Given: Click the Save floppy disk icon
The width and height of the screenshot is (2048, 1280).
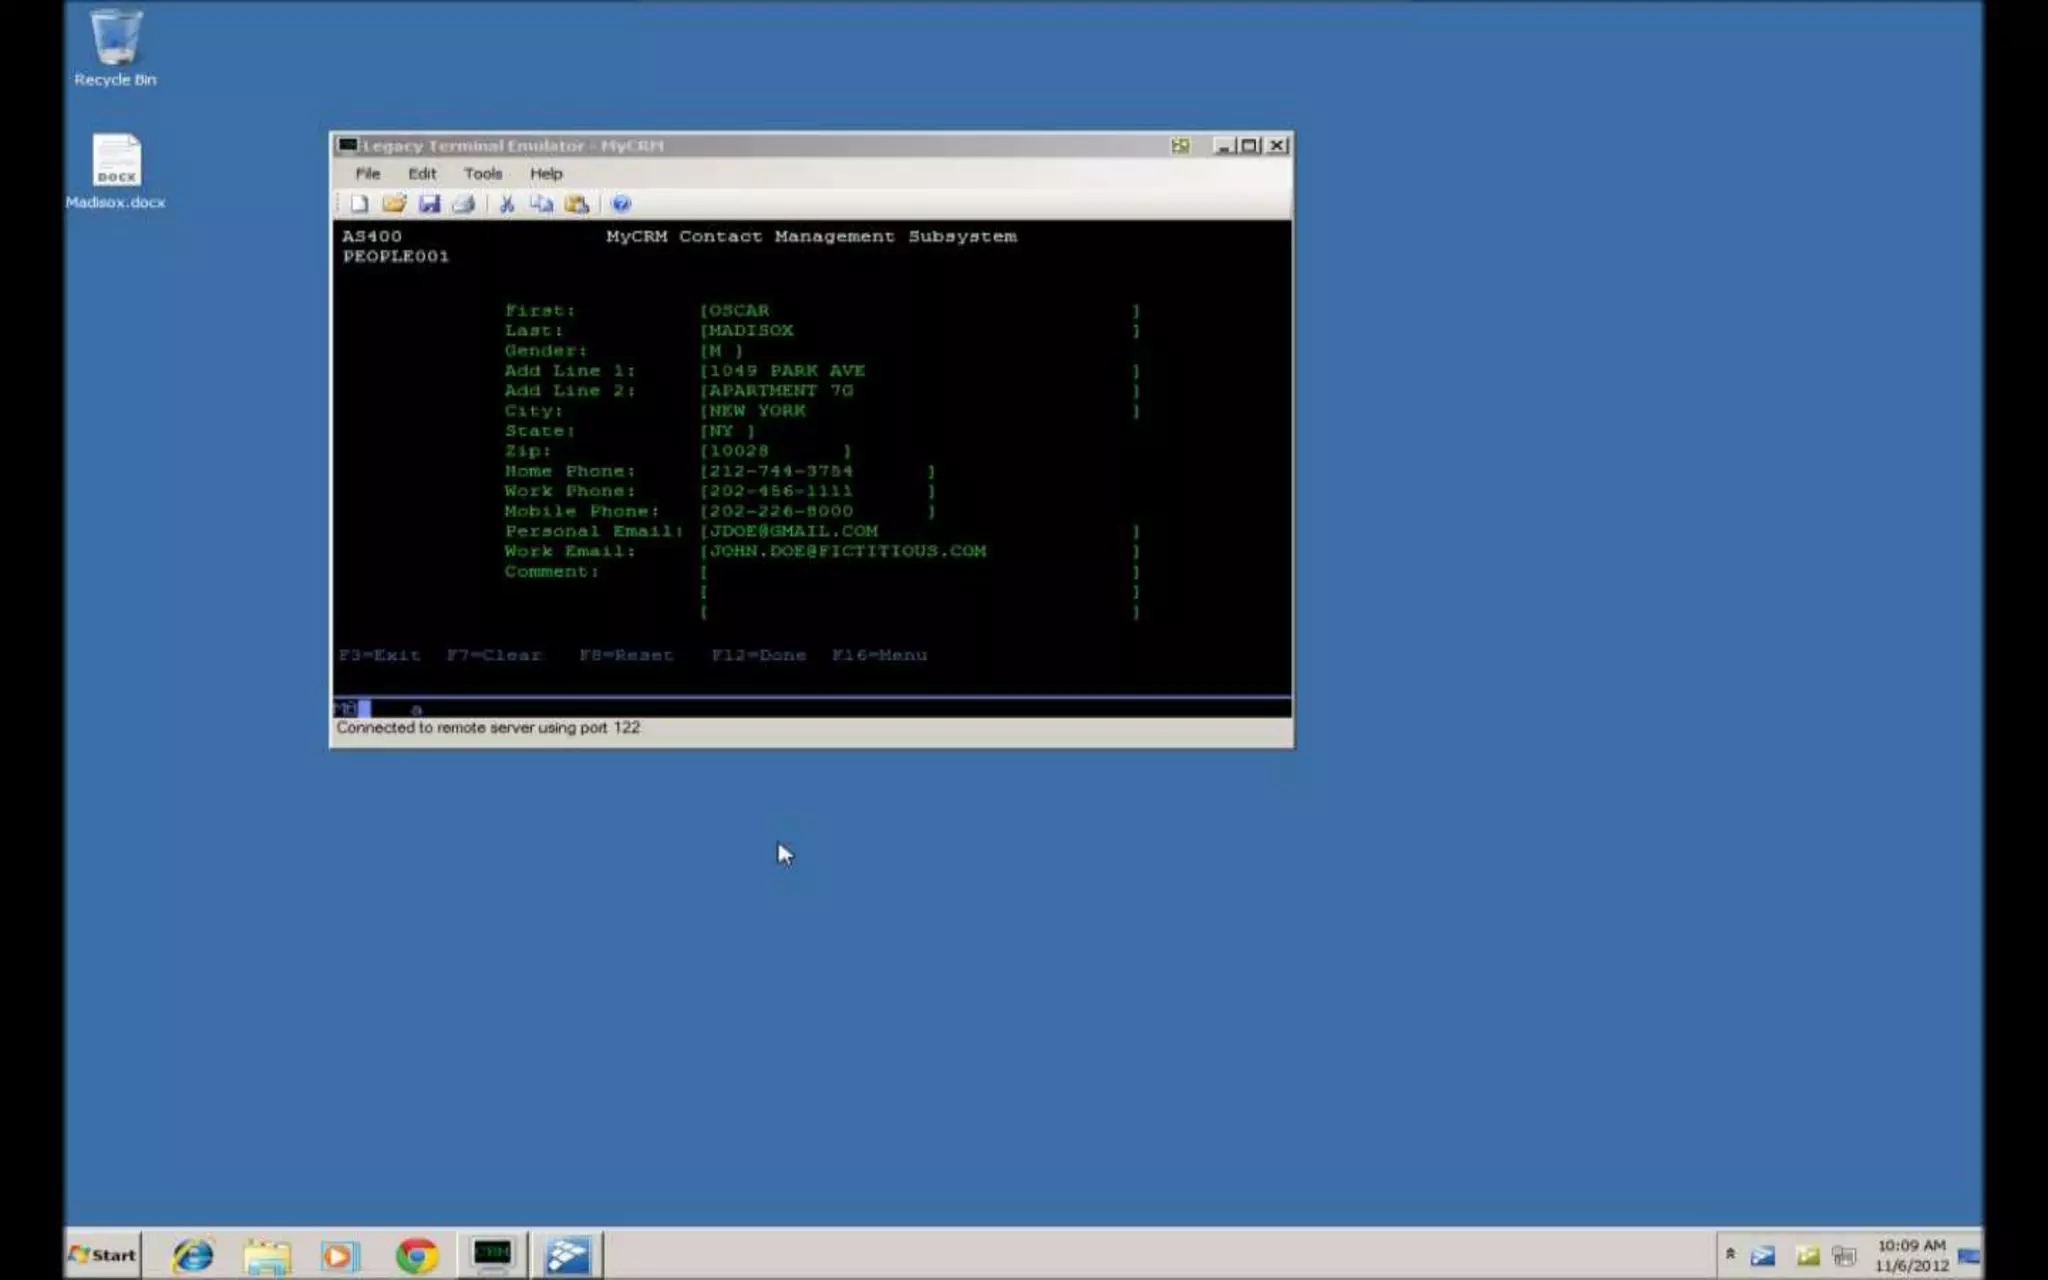Looking at the screenshot, I should [429, 204].
